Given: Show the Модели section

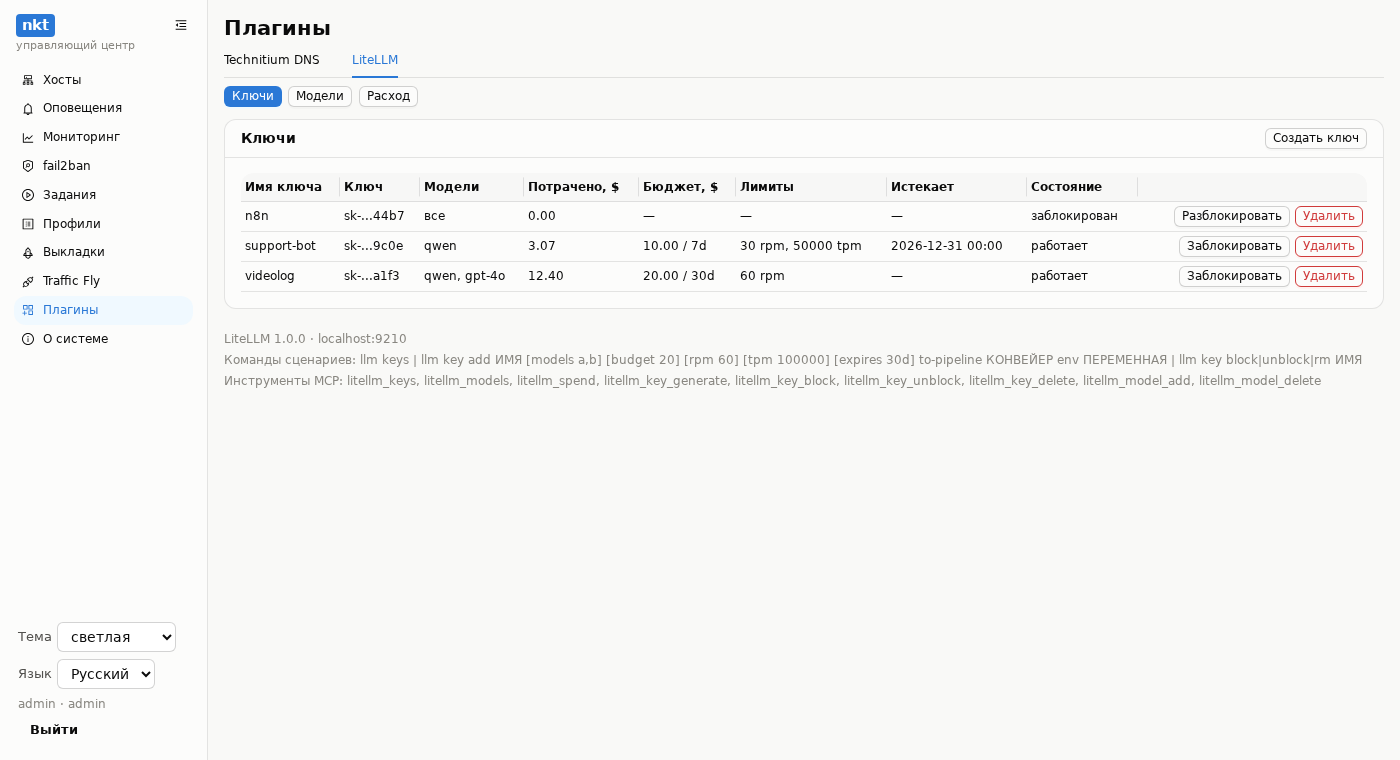Looking at the screenshot, I should coord(320,96).
